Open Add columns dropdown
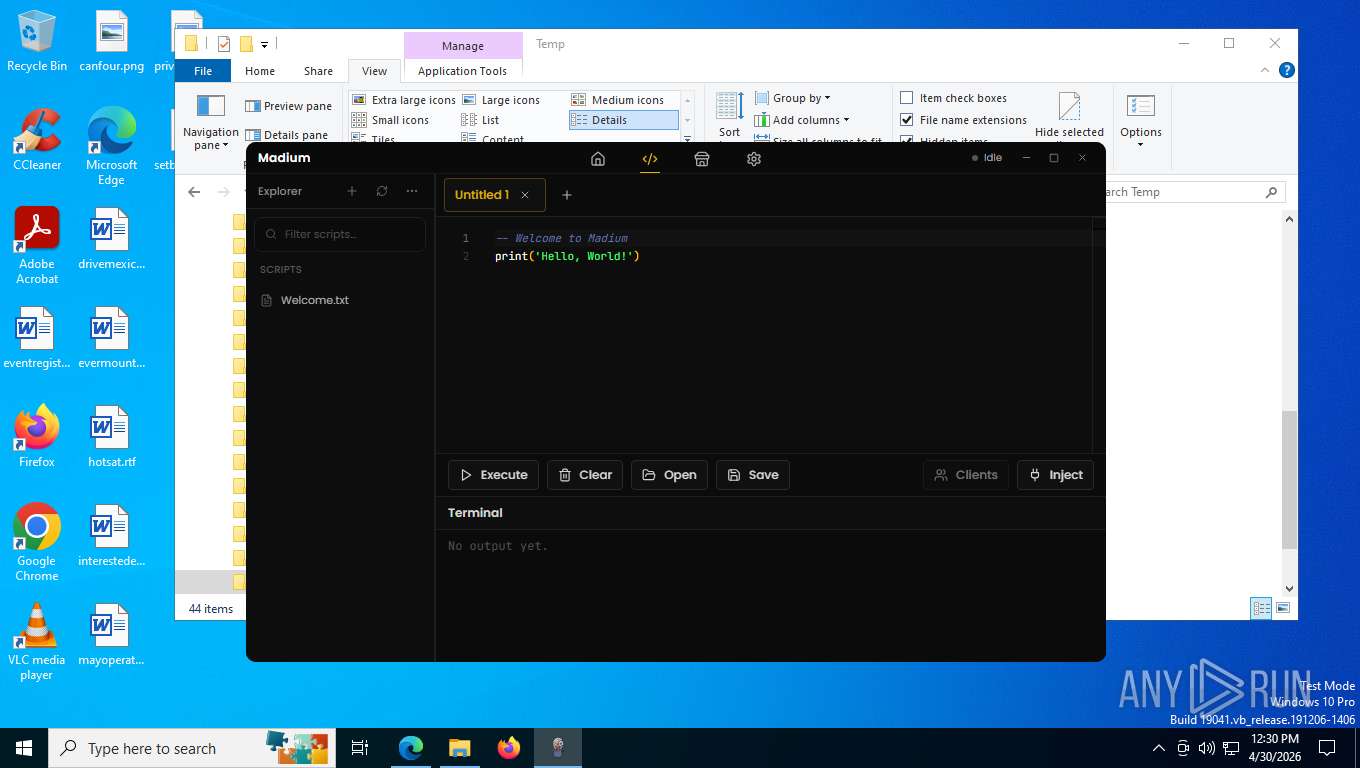The height and width of the screenshot is (768, 1360). tap(802, 120)
